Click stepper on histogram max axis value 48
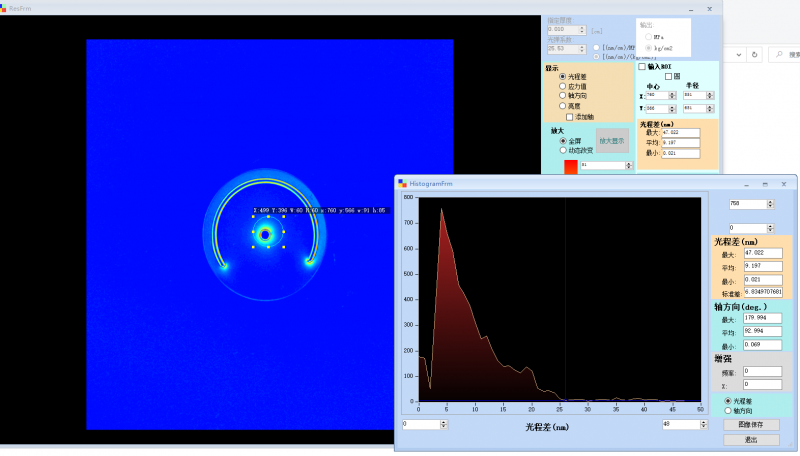 pos(702,424)
